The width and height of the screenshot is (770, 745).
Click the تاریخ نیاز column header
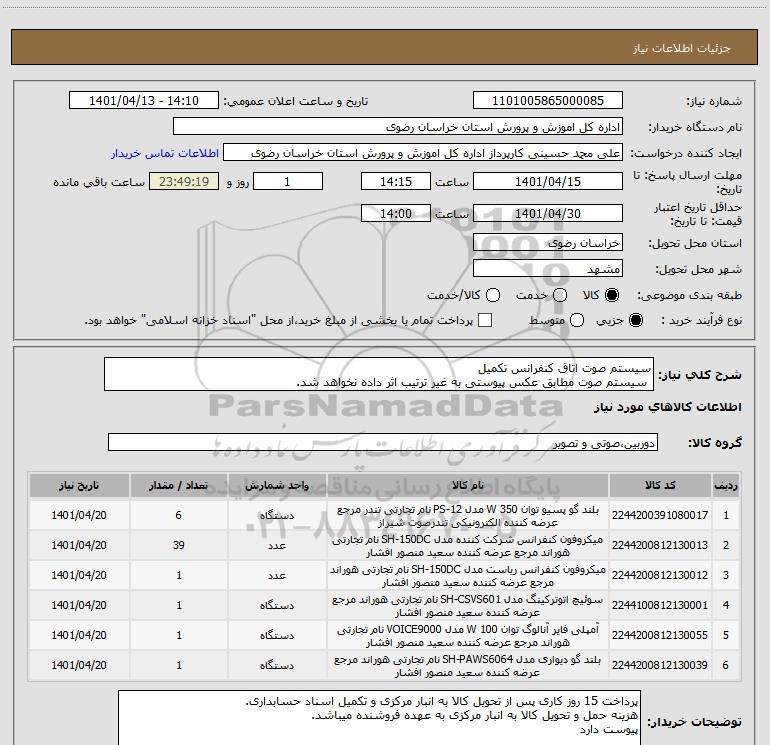79,486
